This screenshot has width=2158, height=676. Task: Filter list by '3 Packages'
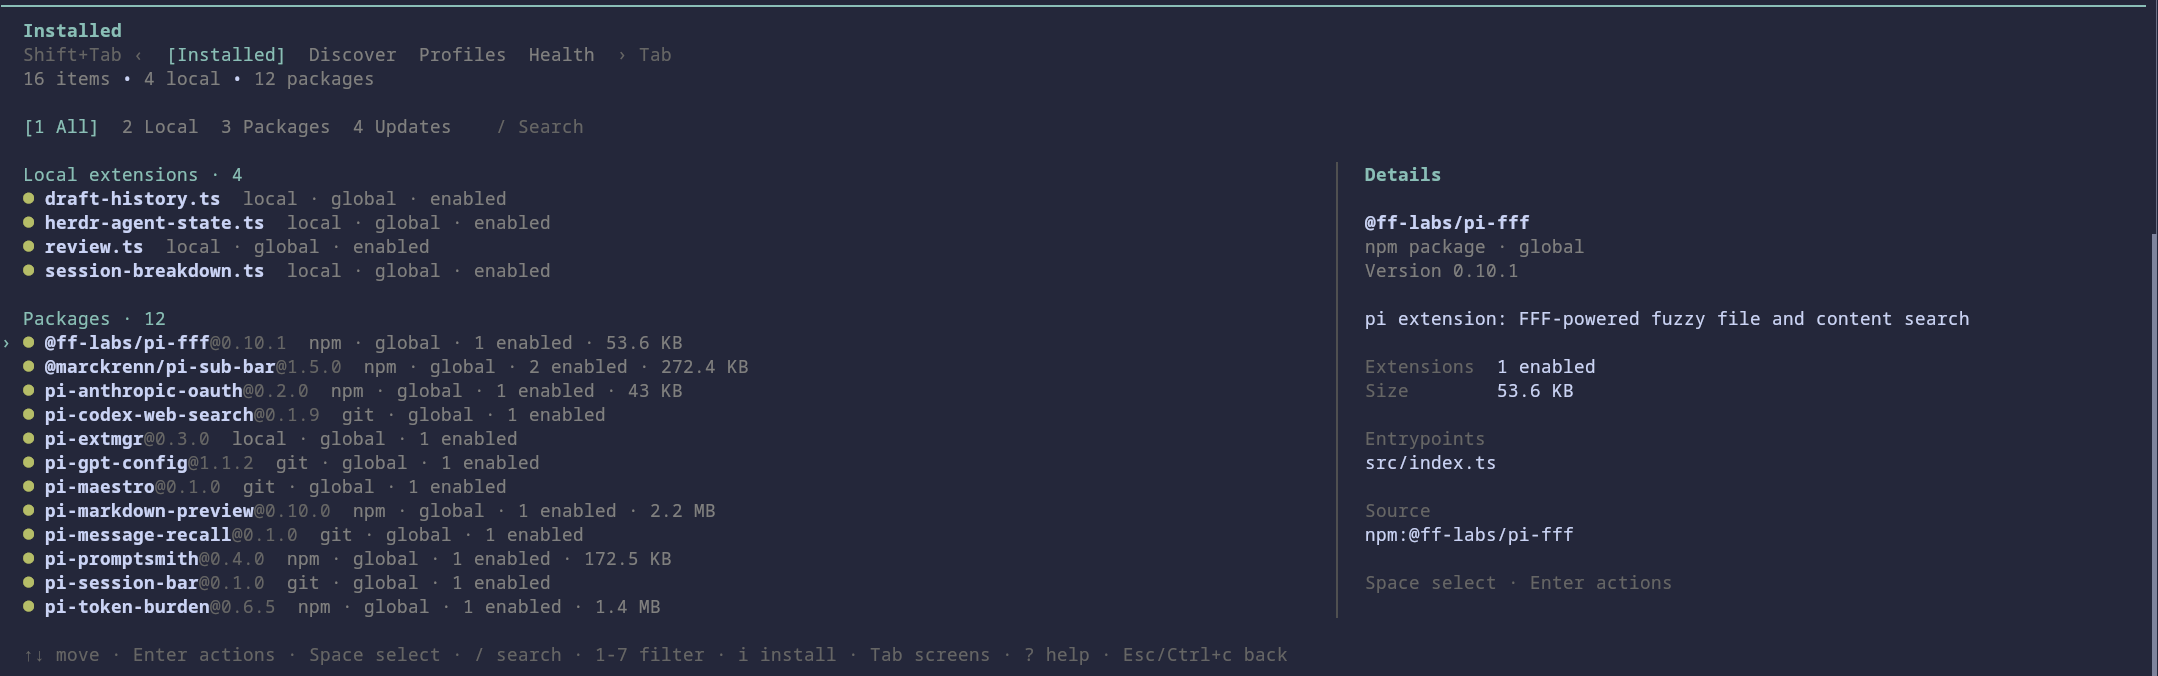(275, 127)
